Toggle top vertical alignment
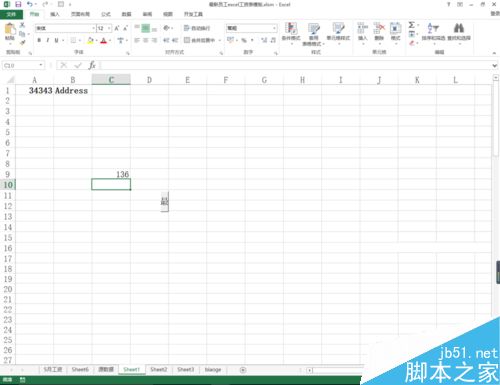The image size is (500, 385). tap(137, 28)
